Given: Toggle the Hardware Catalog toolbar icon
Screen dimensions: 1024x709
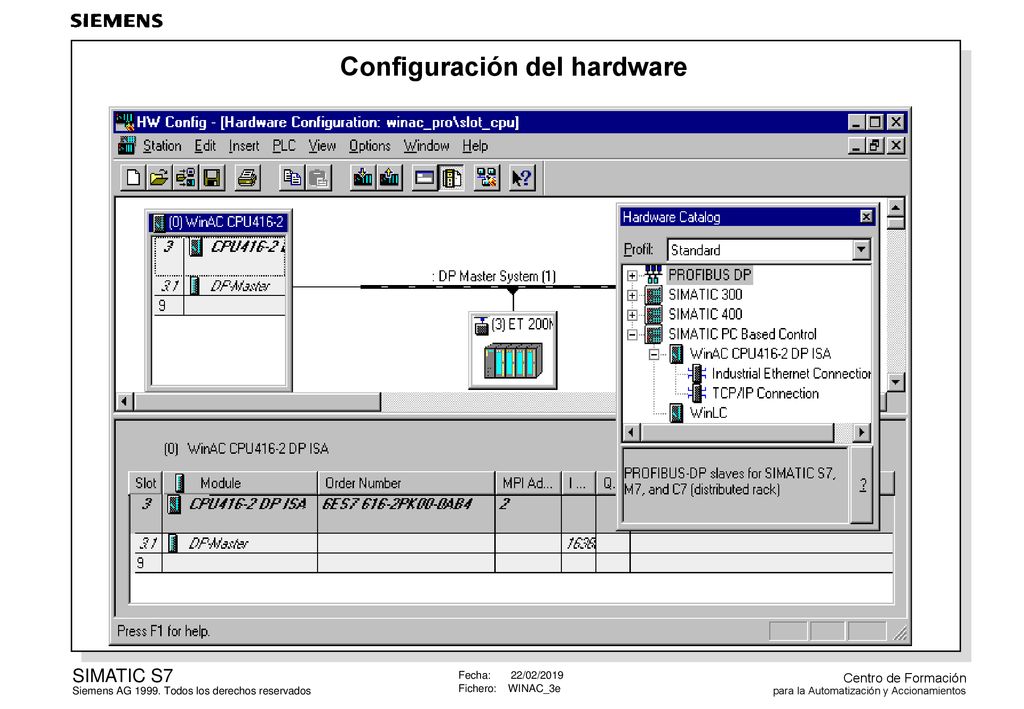Looking at the screenshot, I should tap(451, 178).
